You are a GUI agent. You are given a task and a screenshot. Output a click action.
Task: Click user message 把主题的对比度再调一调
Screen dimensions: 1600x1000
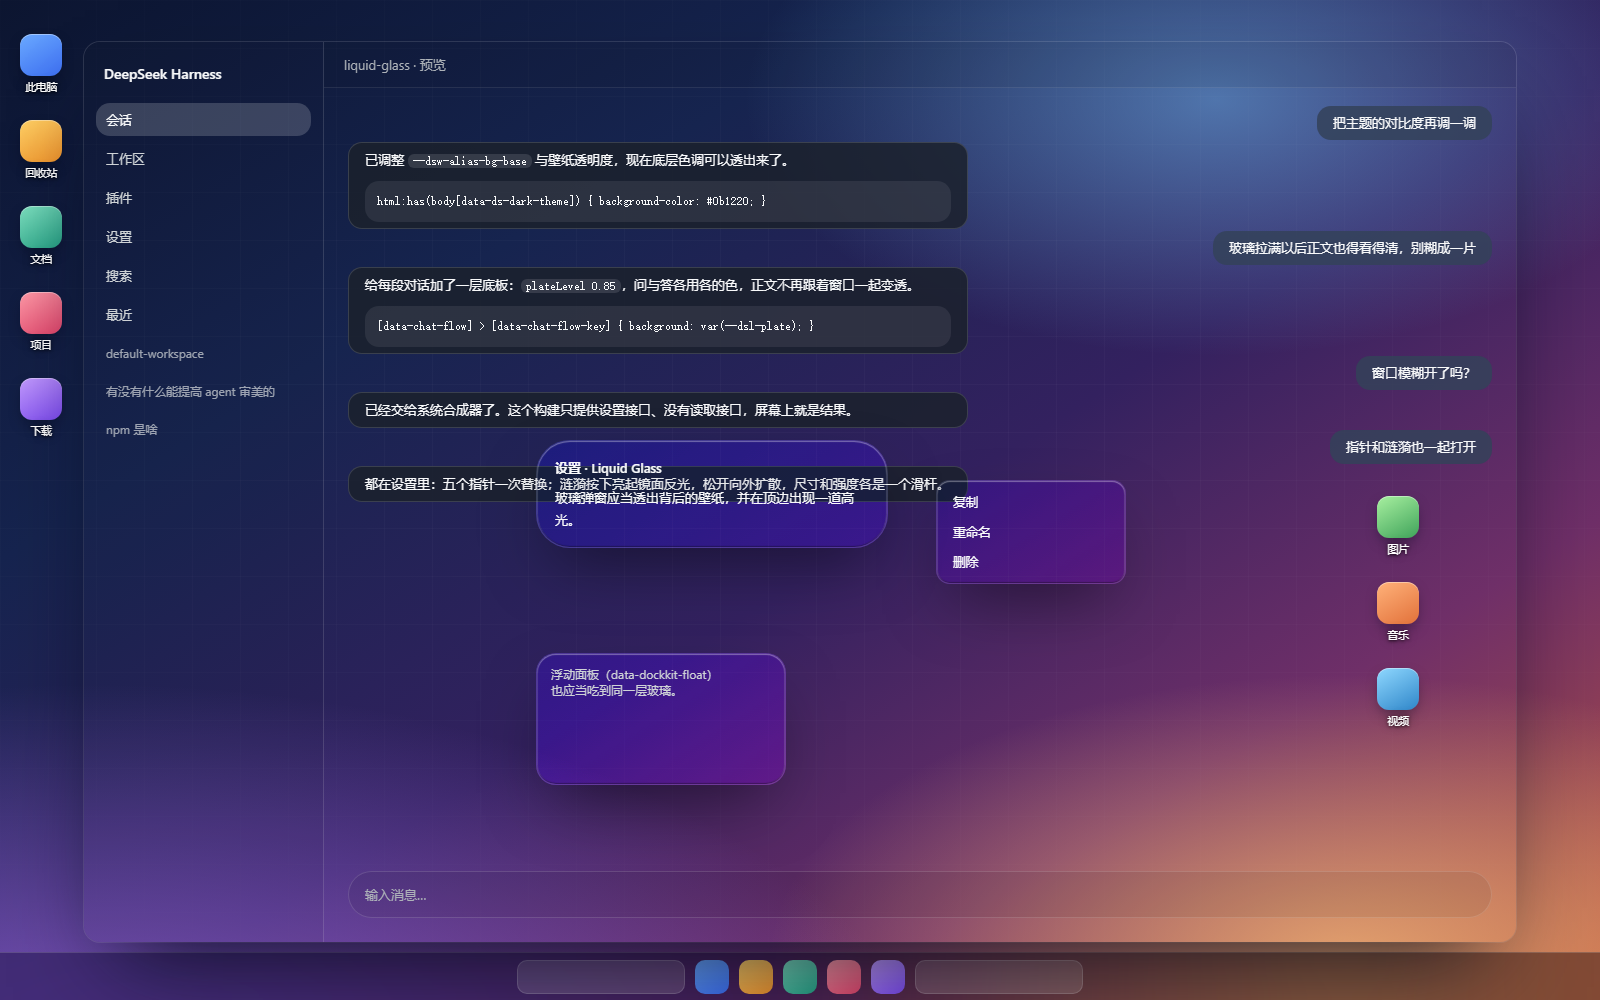pos(1404,123)
